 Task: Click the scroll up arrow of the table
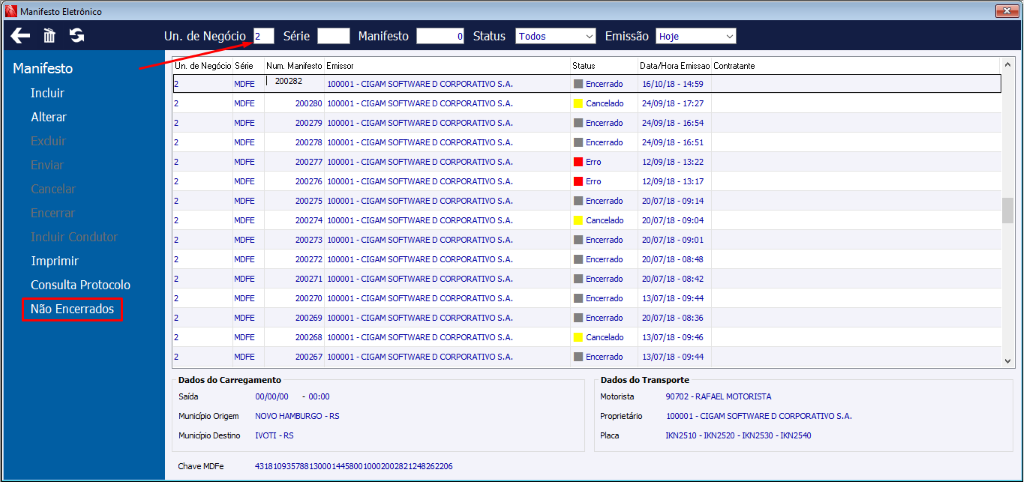[x=1008, y=65]
